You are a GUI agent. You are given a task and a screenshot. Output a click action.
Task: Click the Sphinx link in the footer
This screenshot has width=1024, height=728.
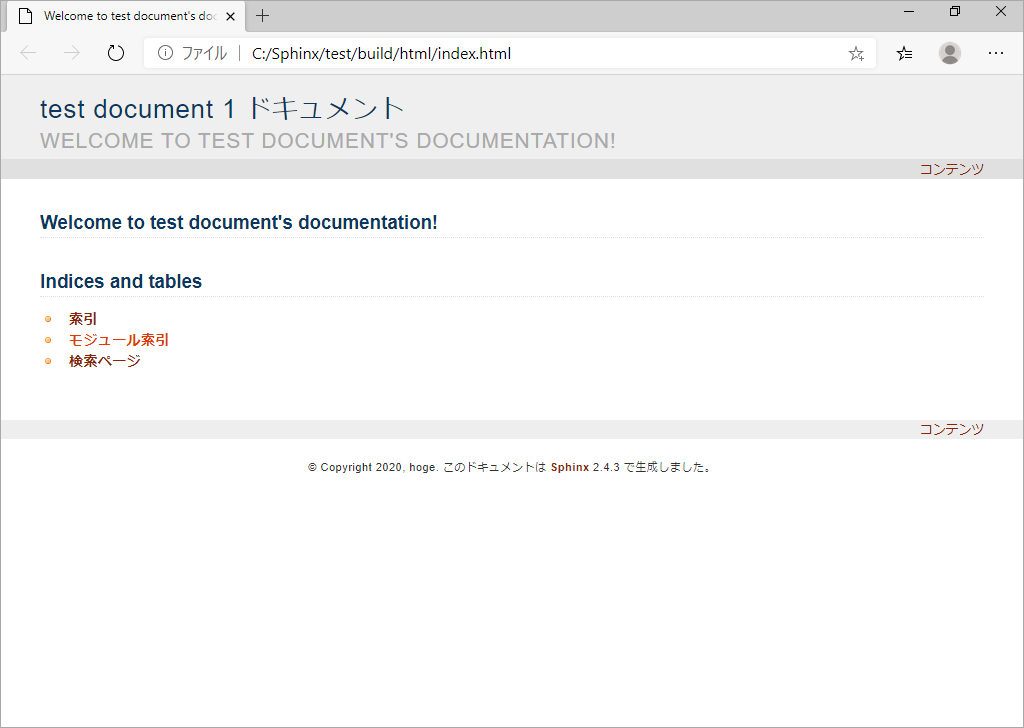pyautogui.click(x=570, y=467)
